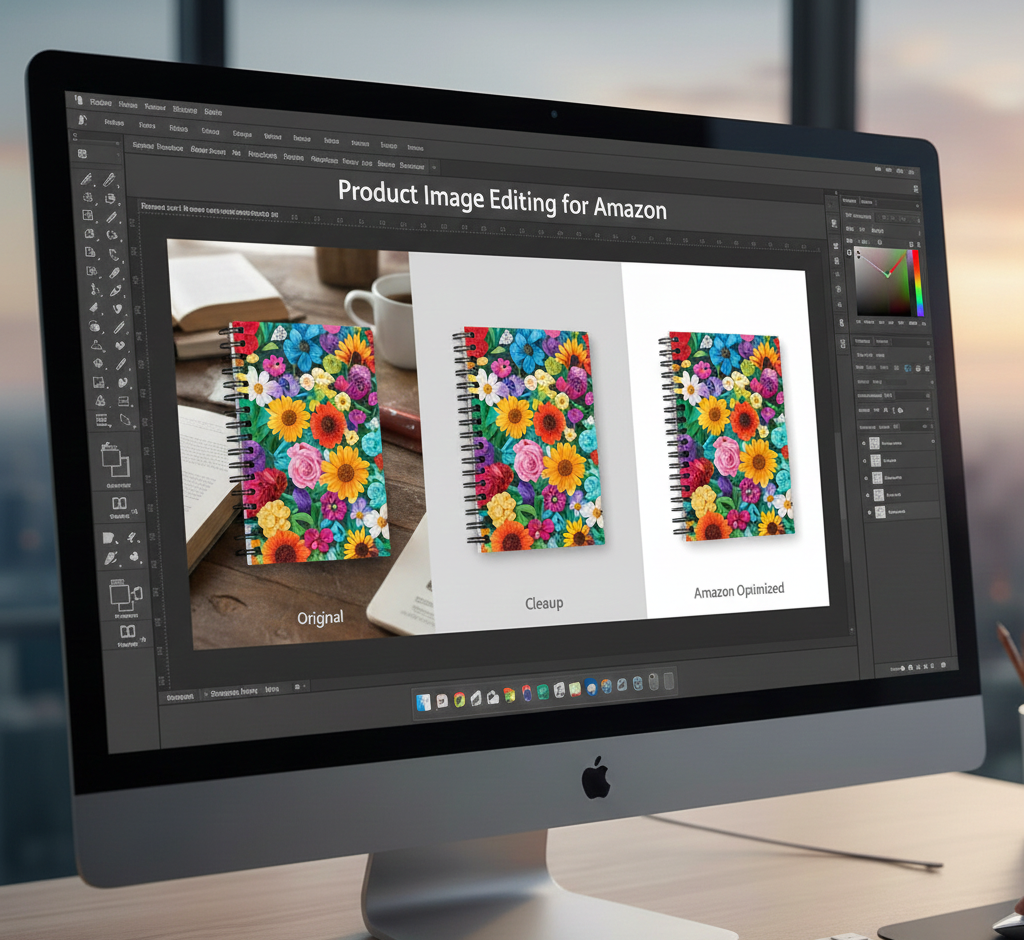The width and height of the screenshot is (1024, 940).
Task: Click the app home icon left of the menu bar
Action: tap(78, 101)
